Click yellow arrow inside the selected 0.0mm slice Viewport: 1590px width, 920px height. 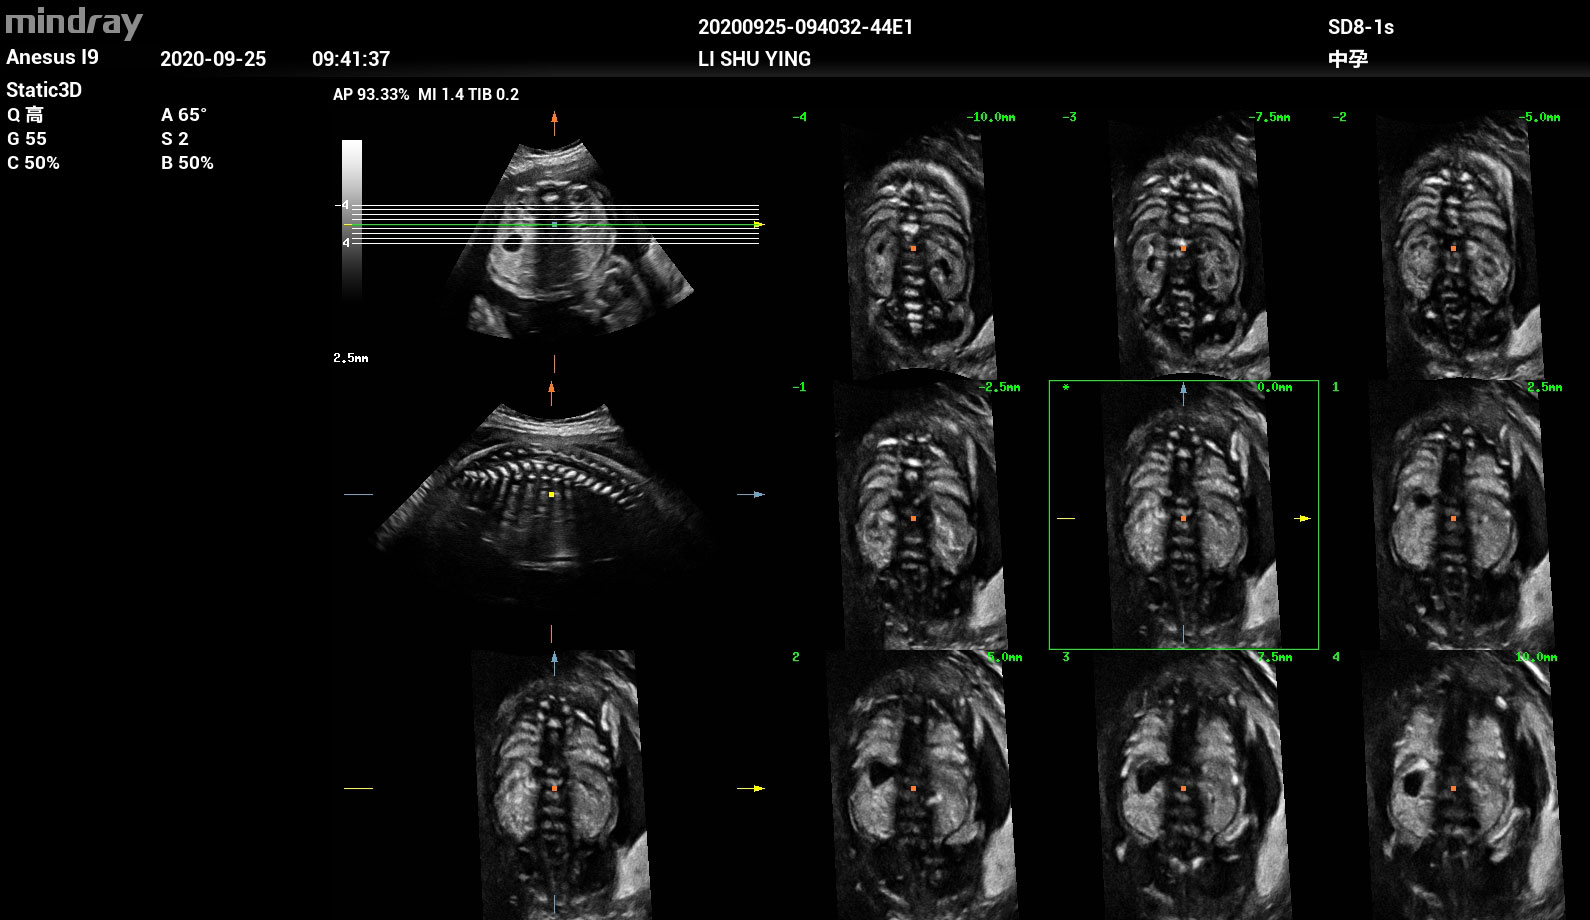point(1301,519)
